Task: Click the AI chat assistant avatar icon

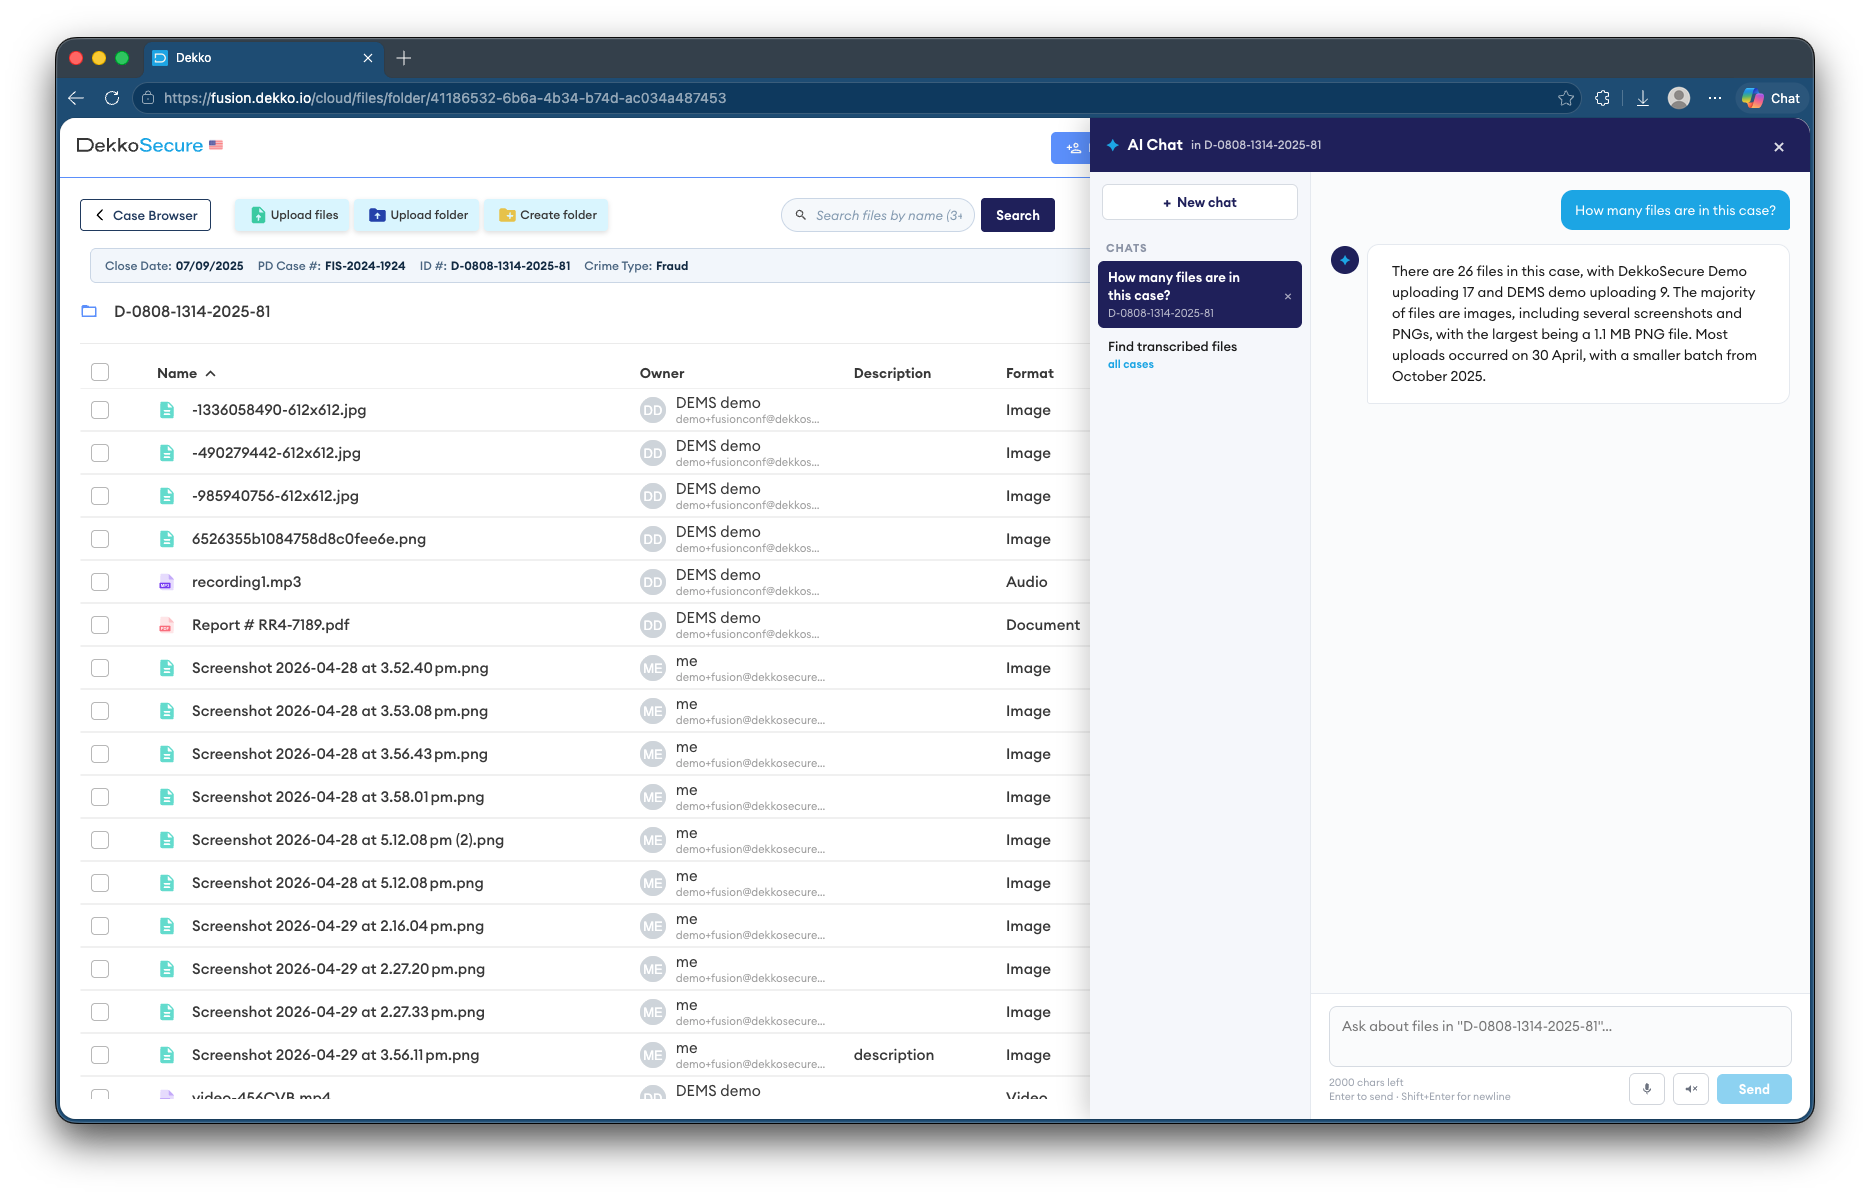Action: coord(1345,260)
